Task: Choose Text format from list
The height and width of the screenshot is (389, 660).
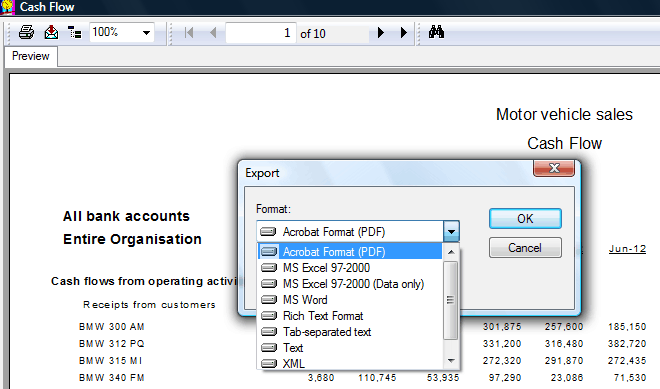Action: 350,348
